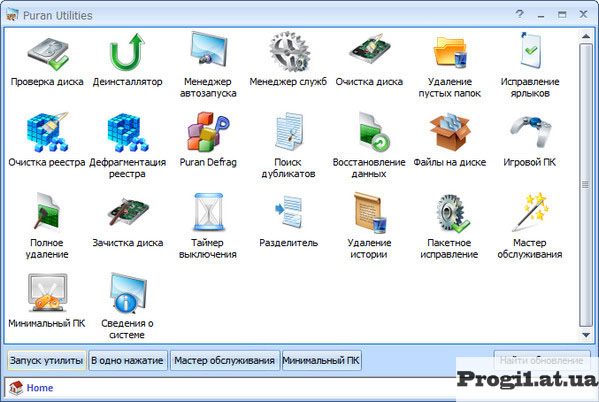Image resolution: width=599 pixels, height=402 pixels.
Task: Open Дефрагментация реестра icon
Action: tap(128, 132)
